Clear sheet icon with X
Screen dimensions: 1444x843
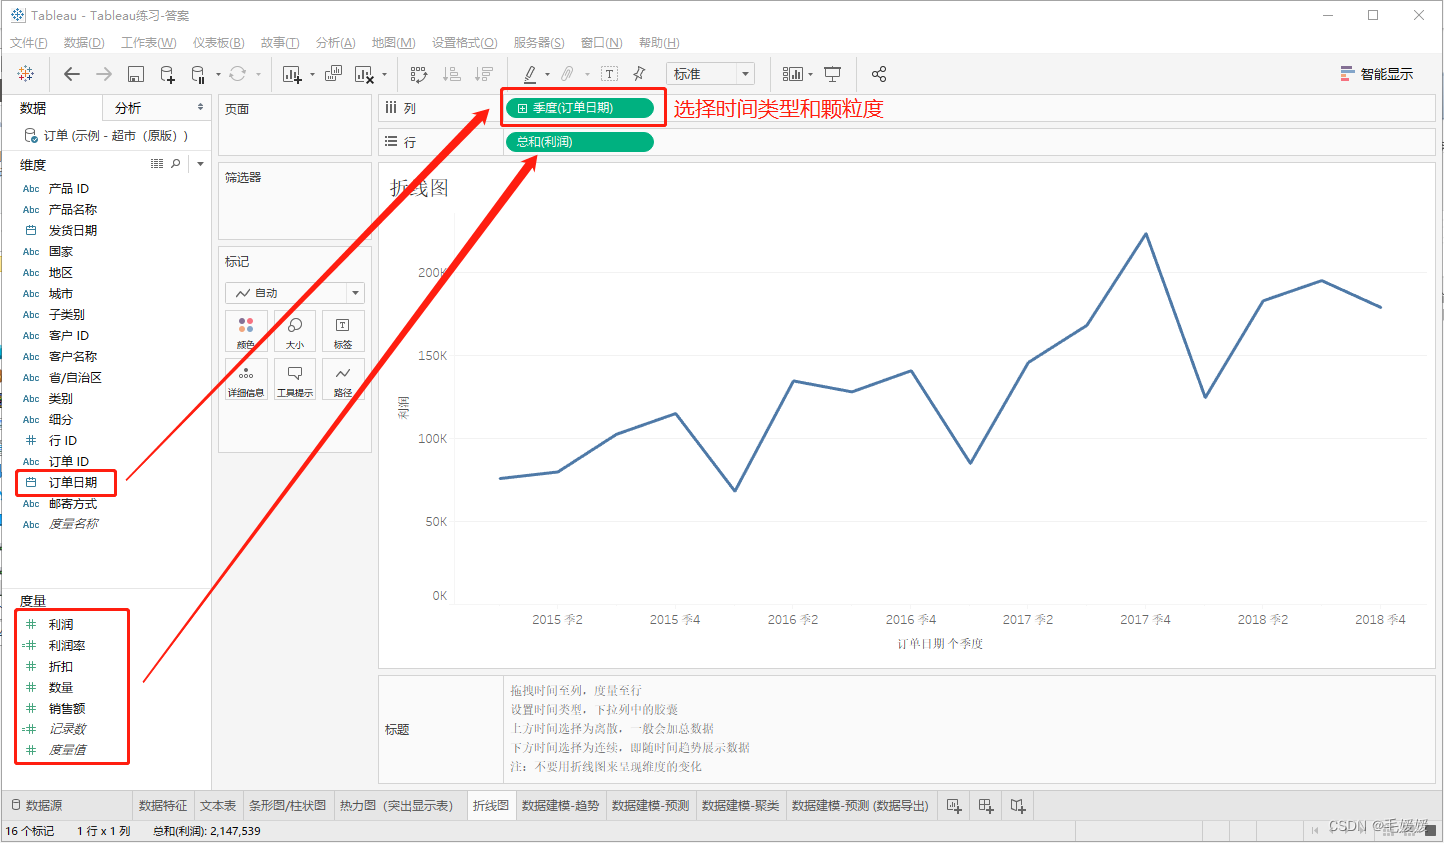(x=364, y=74)
